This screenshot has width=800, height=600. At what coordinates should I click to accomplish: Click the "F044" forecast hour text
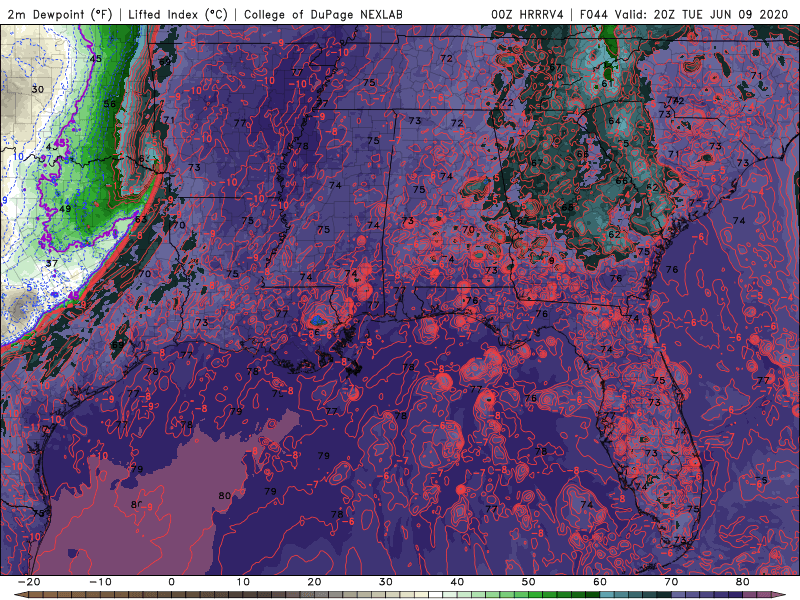click(594, 14)
